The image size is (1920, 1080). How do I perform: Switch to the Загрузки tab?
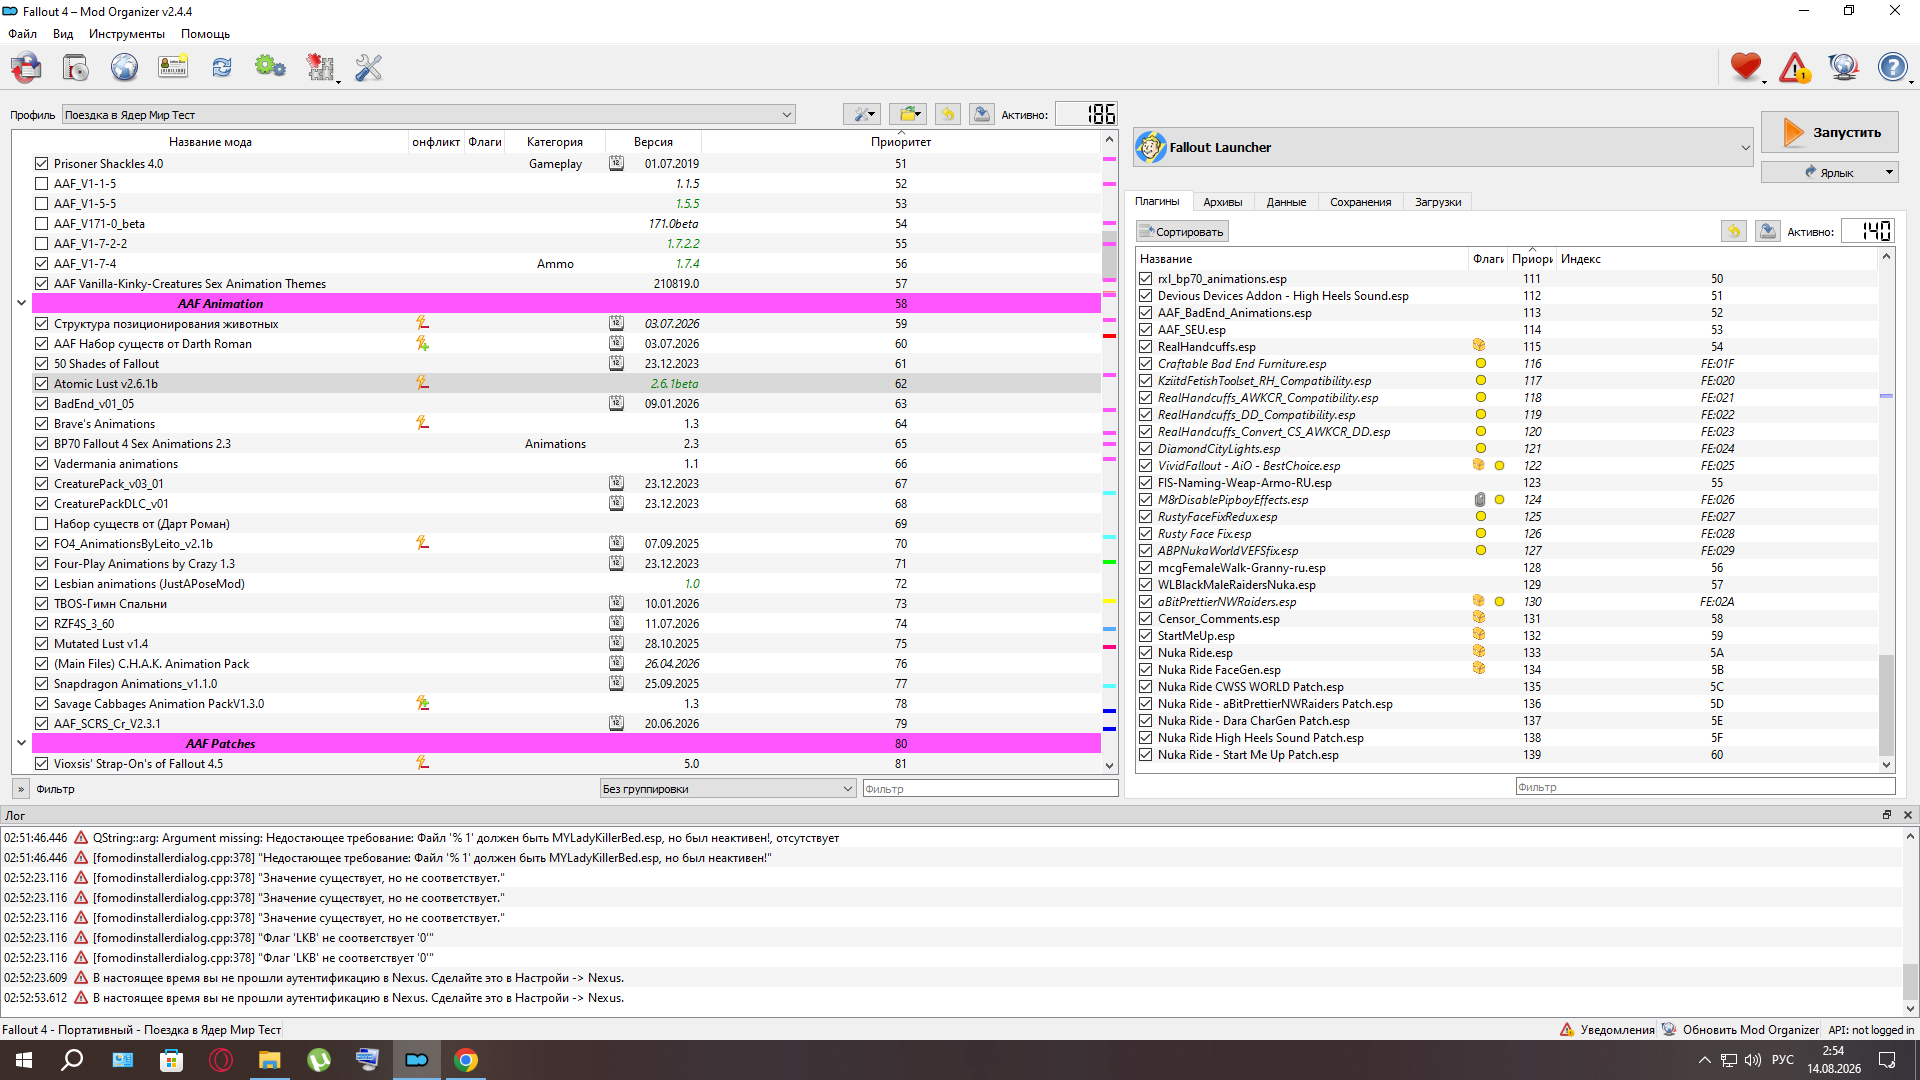(x=1438, y=202)
